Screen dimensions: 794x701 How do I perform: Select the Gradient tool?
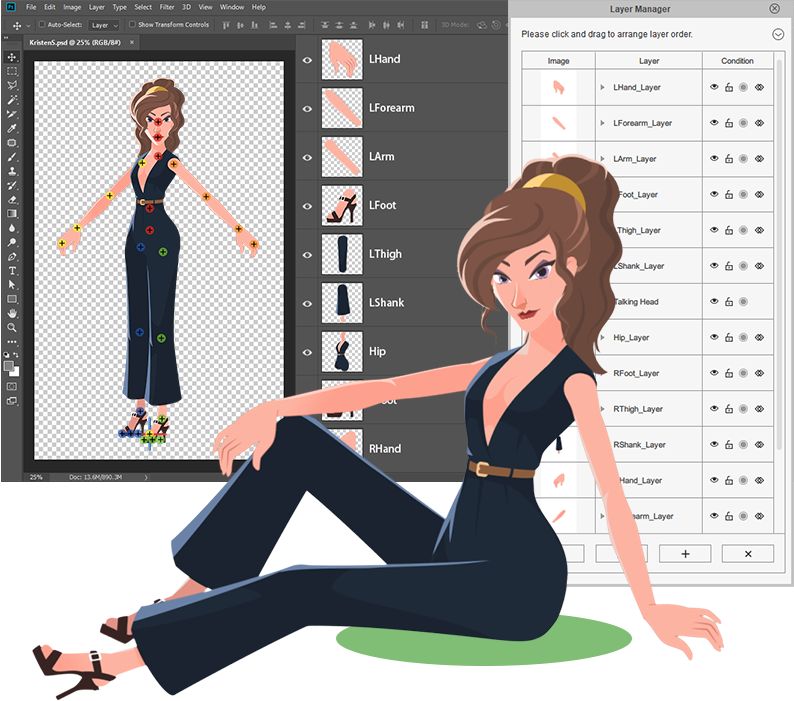(x=12, y=214)
